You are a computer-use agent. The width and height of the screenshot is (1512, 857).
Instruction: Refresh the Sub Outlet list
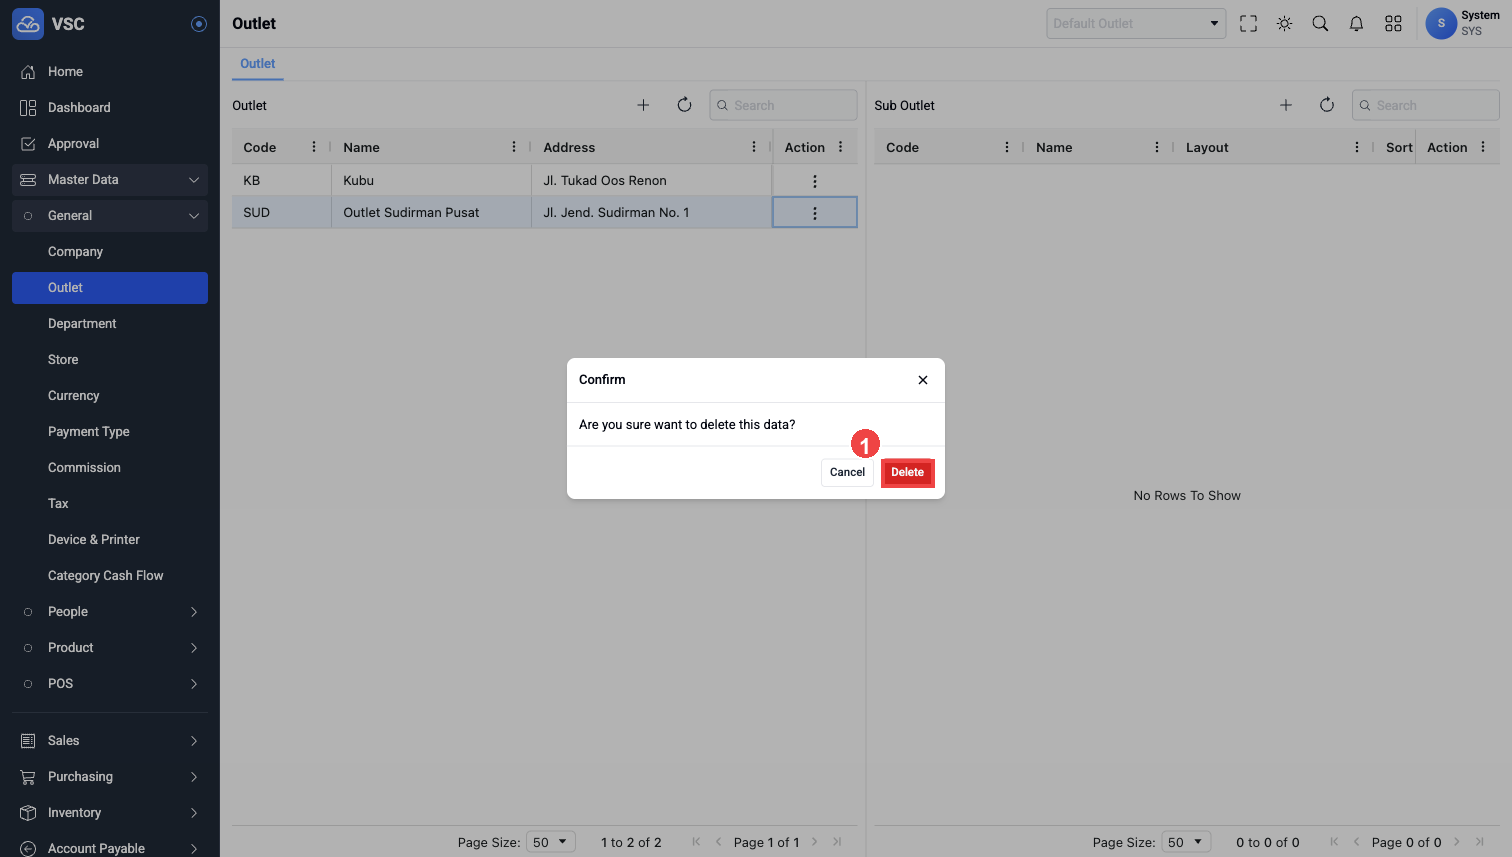click(1327, 105)
